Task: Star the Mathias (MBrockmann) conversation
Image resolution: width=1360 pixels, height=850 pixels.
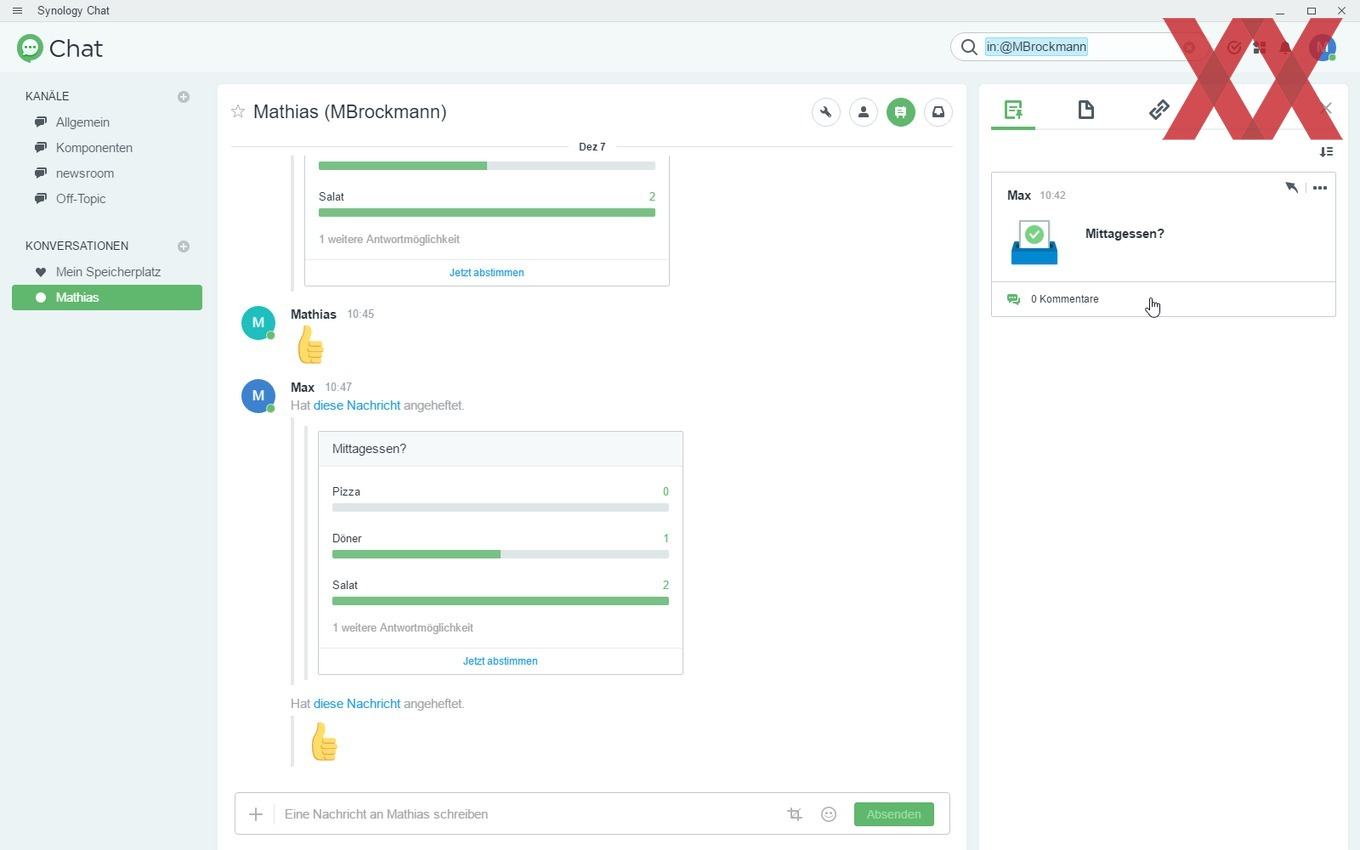Action: pyautogui.click(x=238, y=111)
